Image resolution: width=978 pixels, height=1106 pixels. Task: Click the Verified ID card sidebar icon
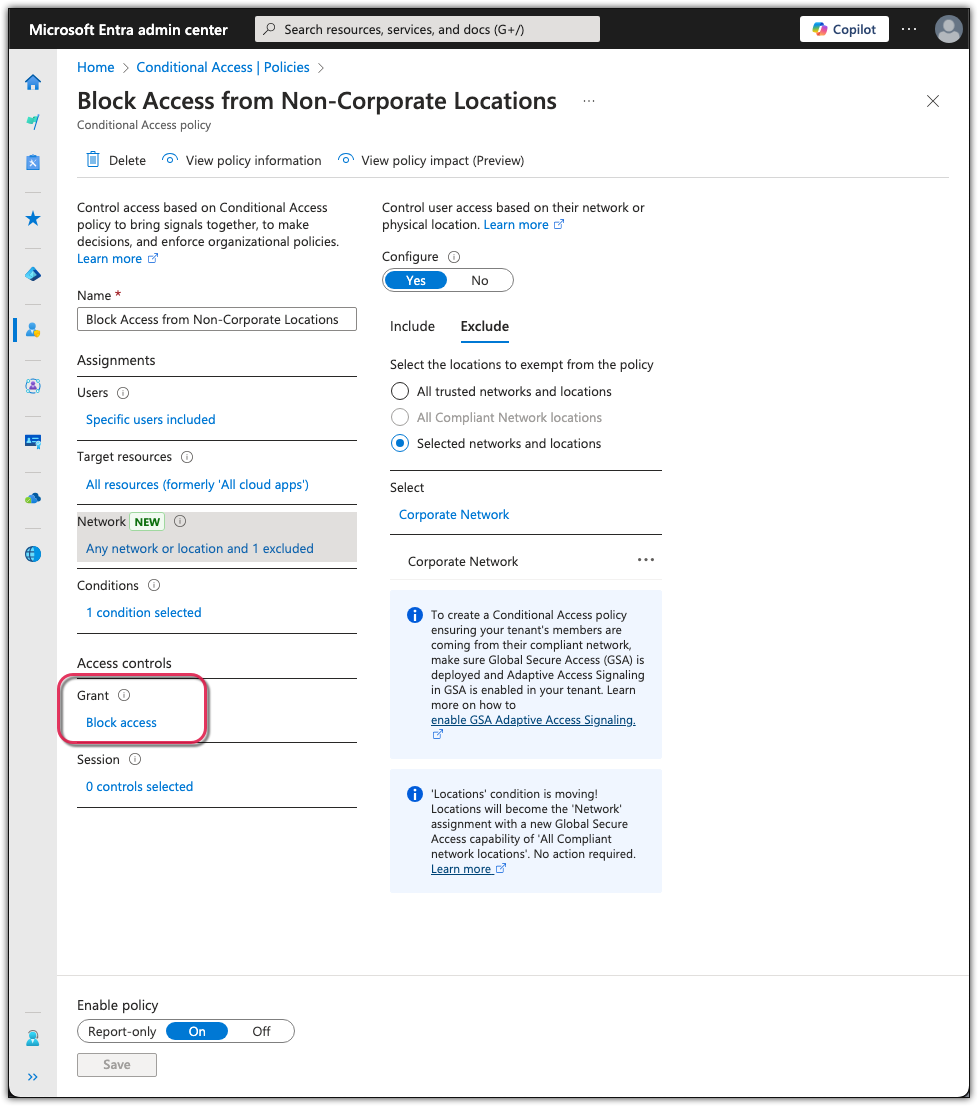tap(32, 442)
